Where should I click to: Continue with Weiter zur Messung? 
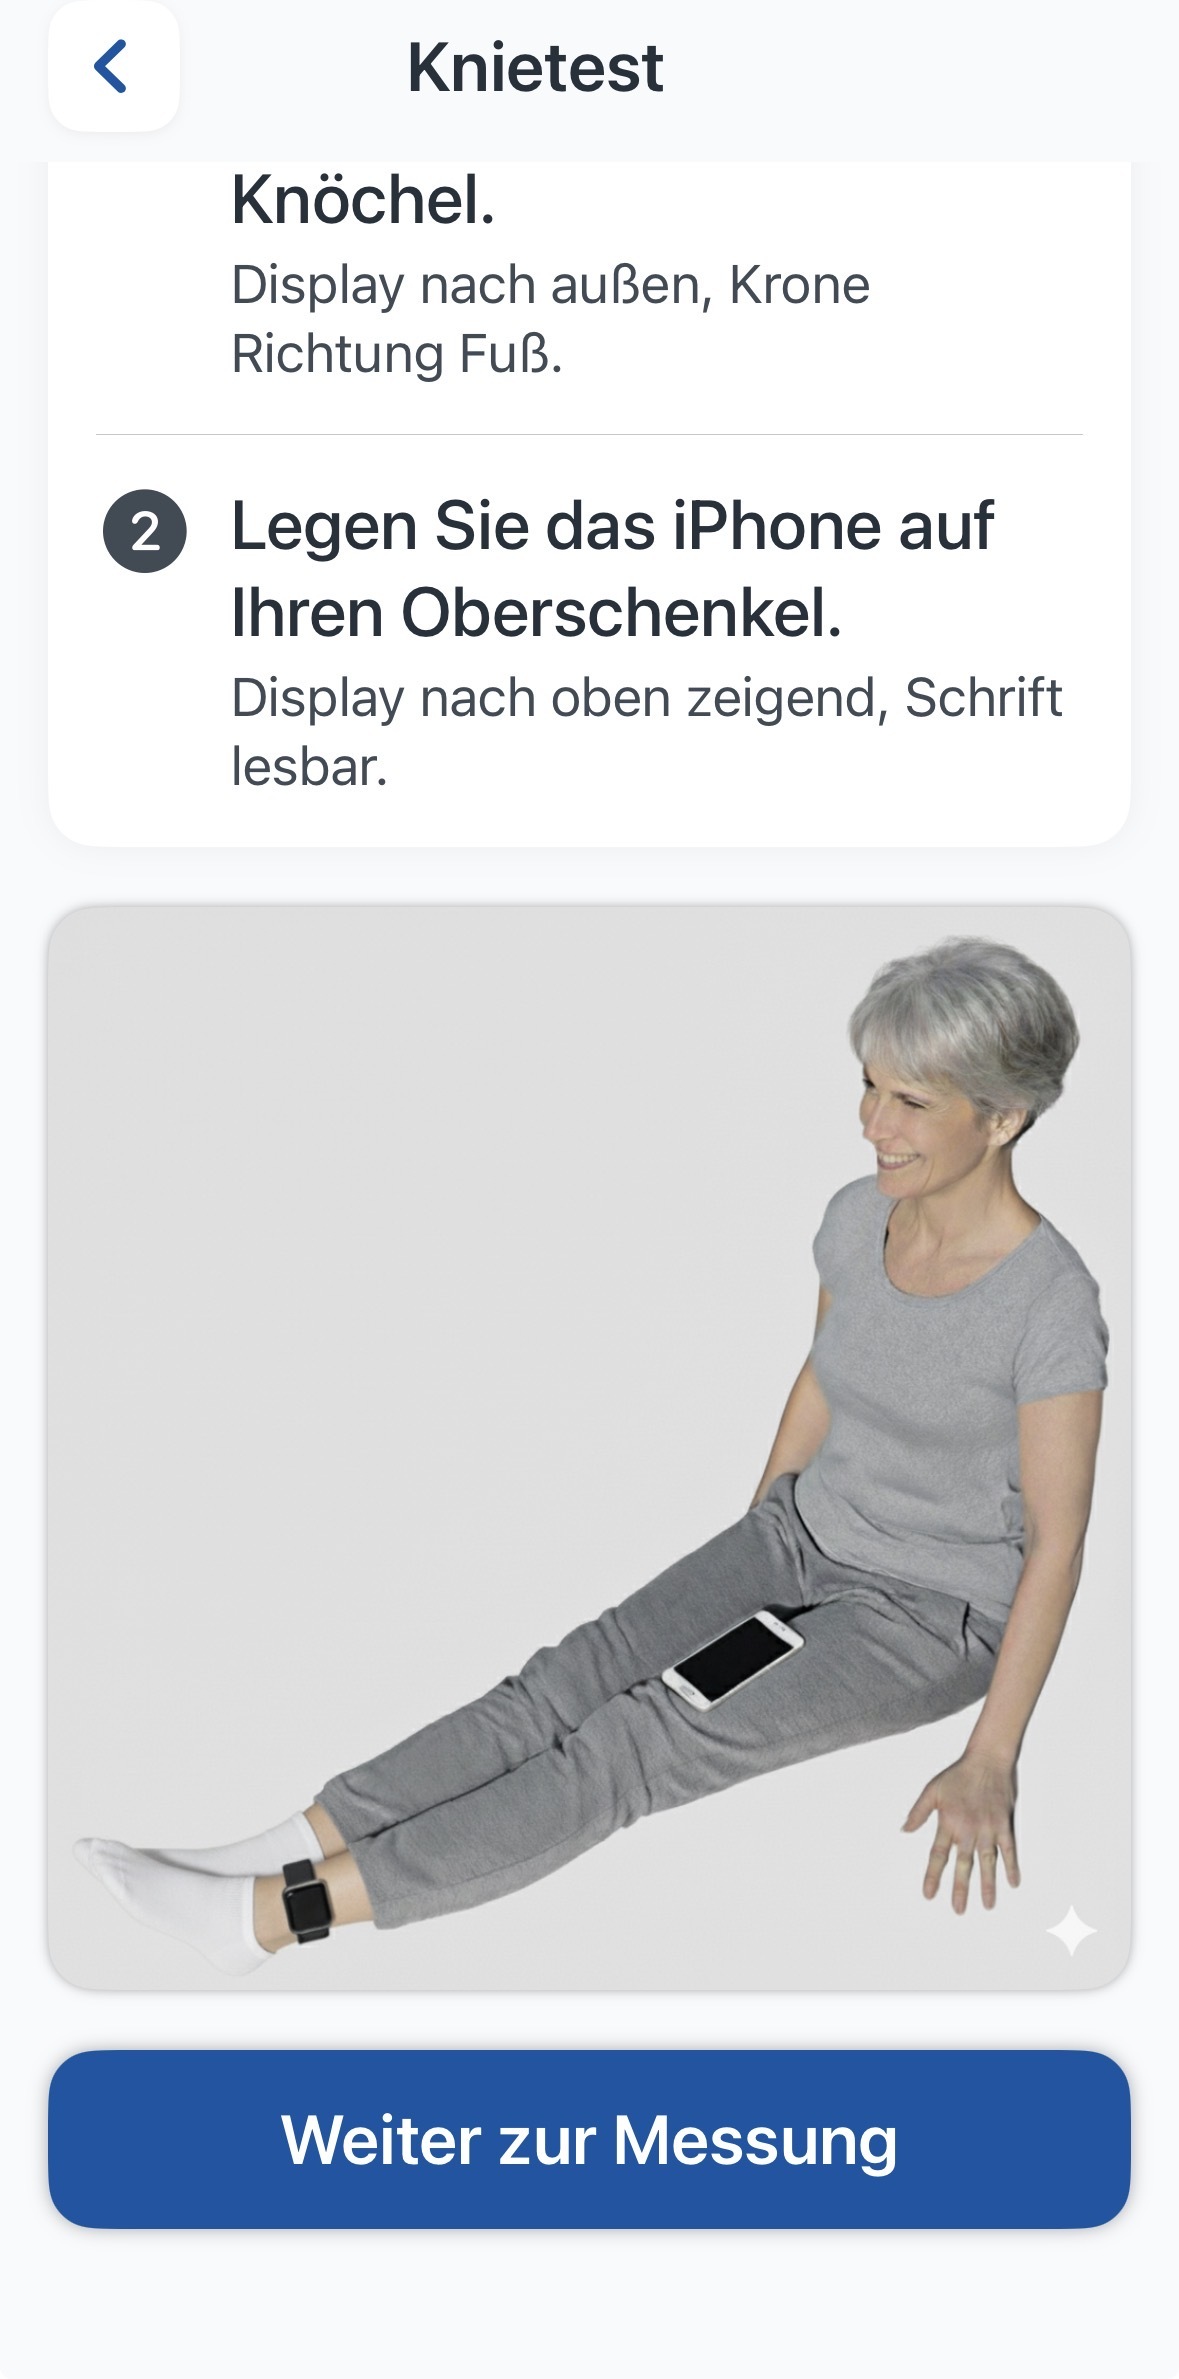589,2139
